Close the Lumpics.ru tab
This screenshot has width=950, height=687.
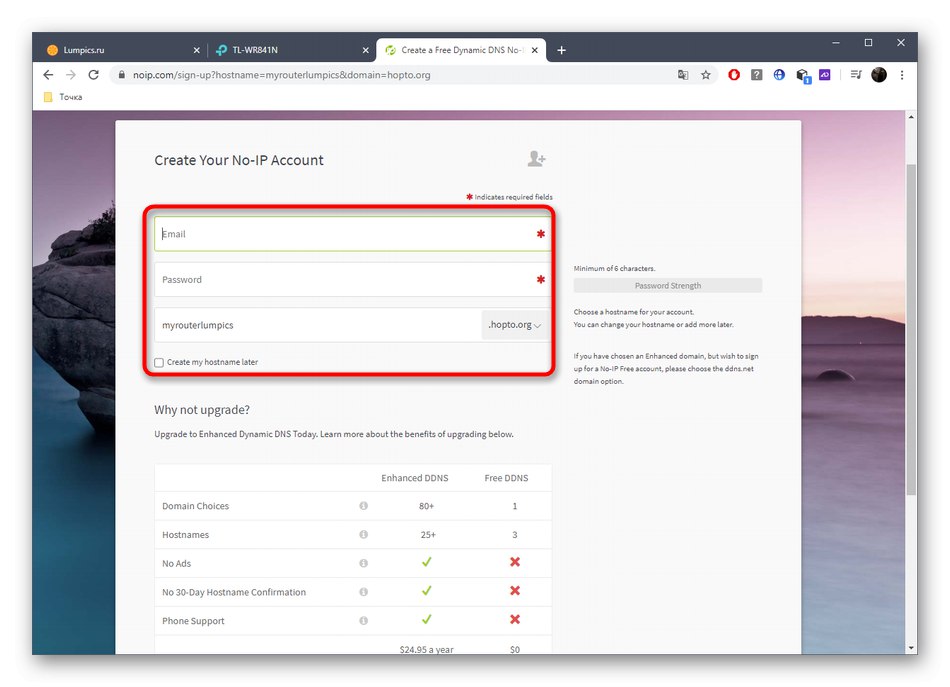196,50
